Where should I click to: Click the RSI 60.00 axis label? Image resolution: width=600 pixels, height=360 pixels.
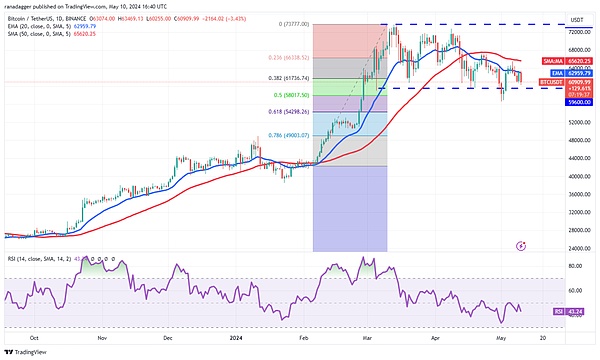pyautogui.click(x=576, y=290)
